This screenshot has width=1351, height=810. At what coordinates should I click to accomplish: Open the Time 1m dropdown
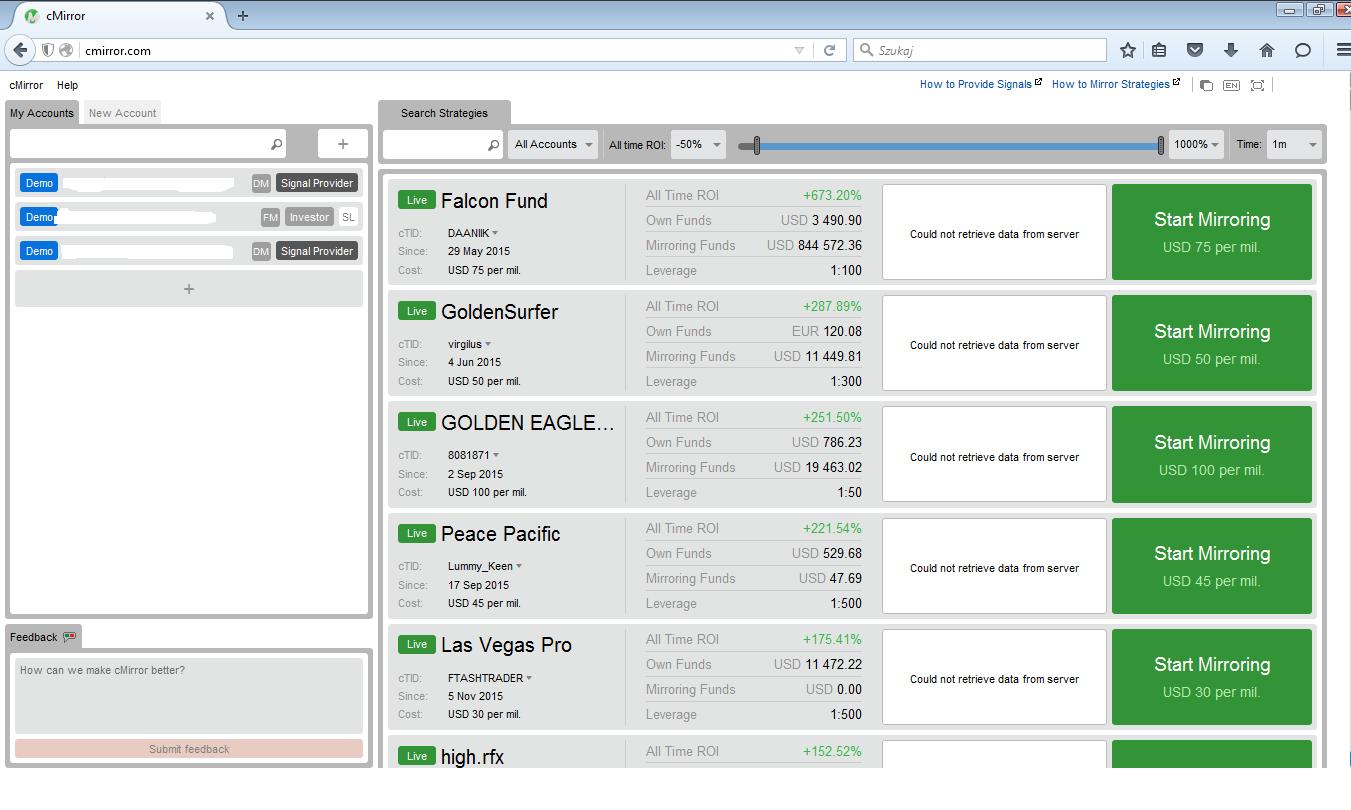coord(1294,145)
